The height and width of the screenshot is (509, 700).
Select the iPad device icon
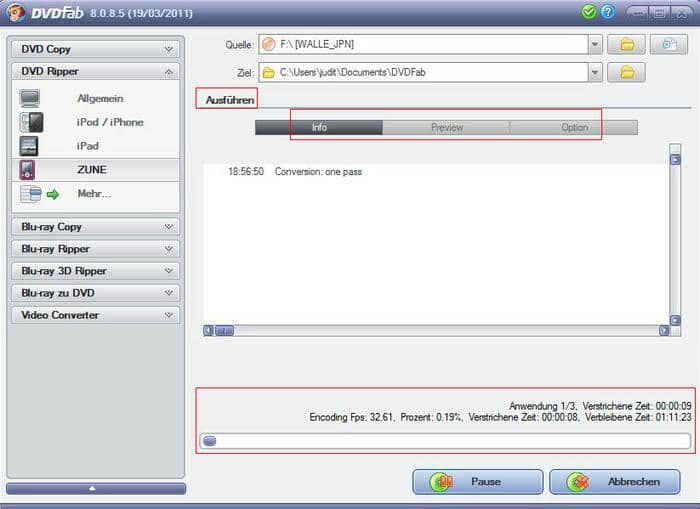(29, 146)
